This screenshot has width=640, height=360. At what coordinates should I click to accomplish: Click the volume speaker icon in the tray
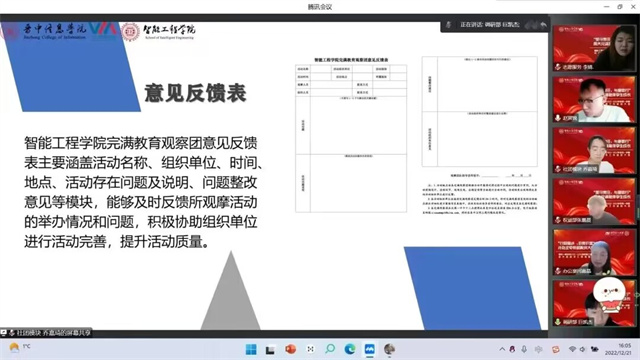(583, 349)
